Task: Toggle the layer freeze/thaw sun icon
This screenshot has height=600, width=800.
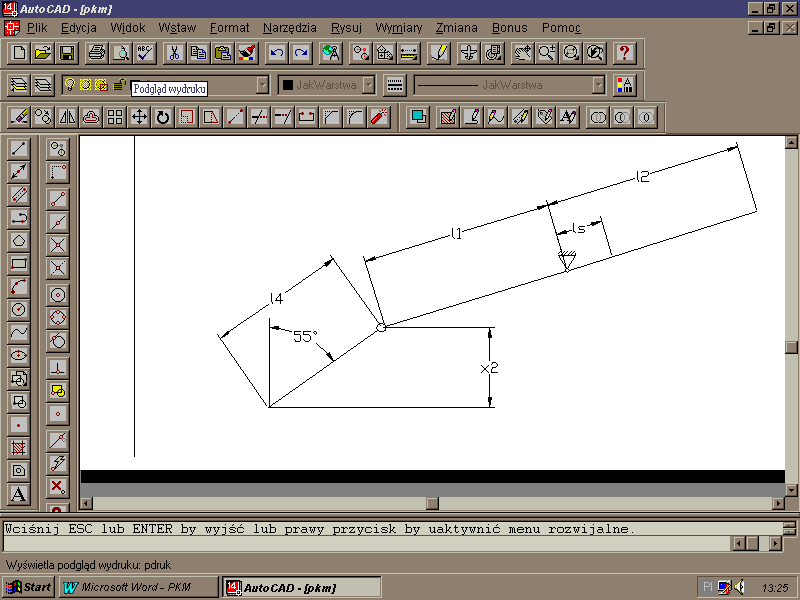Action: coord(86,85)
